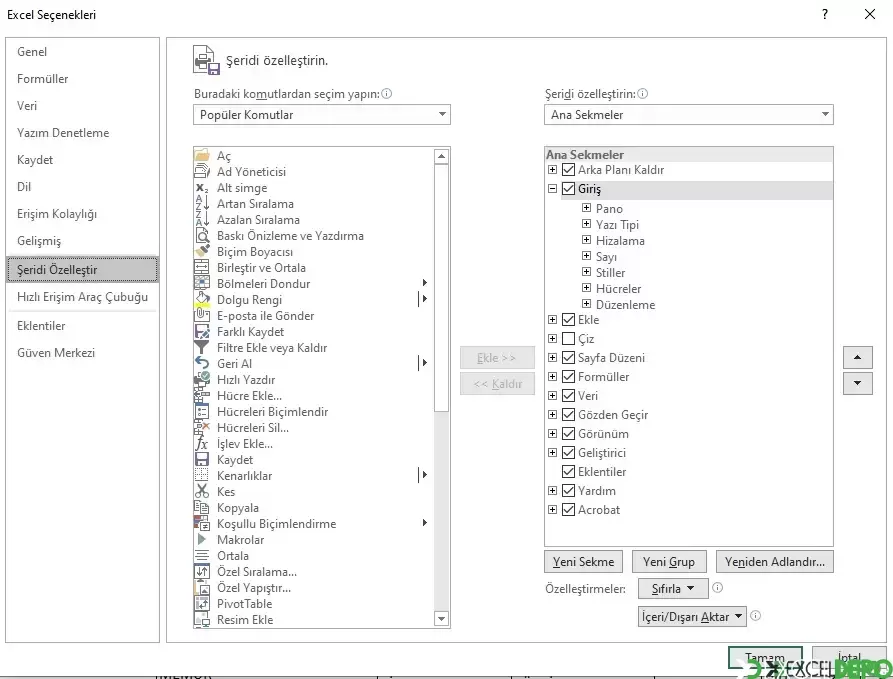
Task: Uncheck the Ekle tab checkbox
Action: [568, 320]
